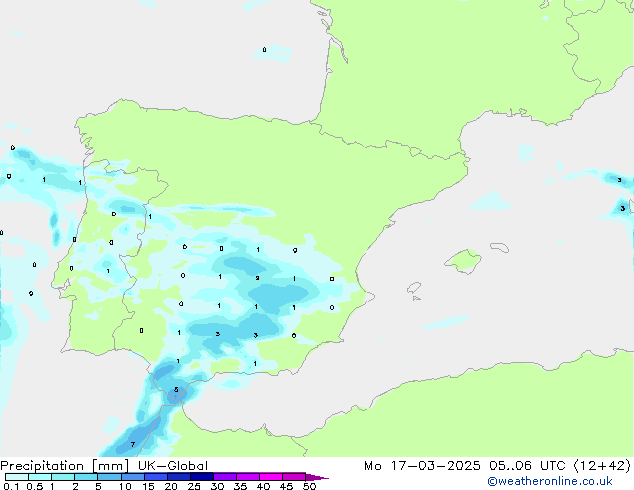This screenshot has width=634, height=490.
Task: Pick the 1–2 mm legend color swatch
Action: click(63, 477)
